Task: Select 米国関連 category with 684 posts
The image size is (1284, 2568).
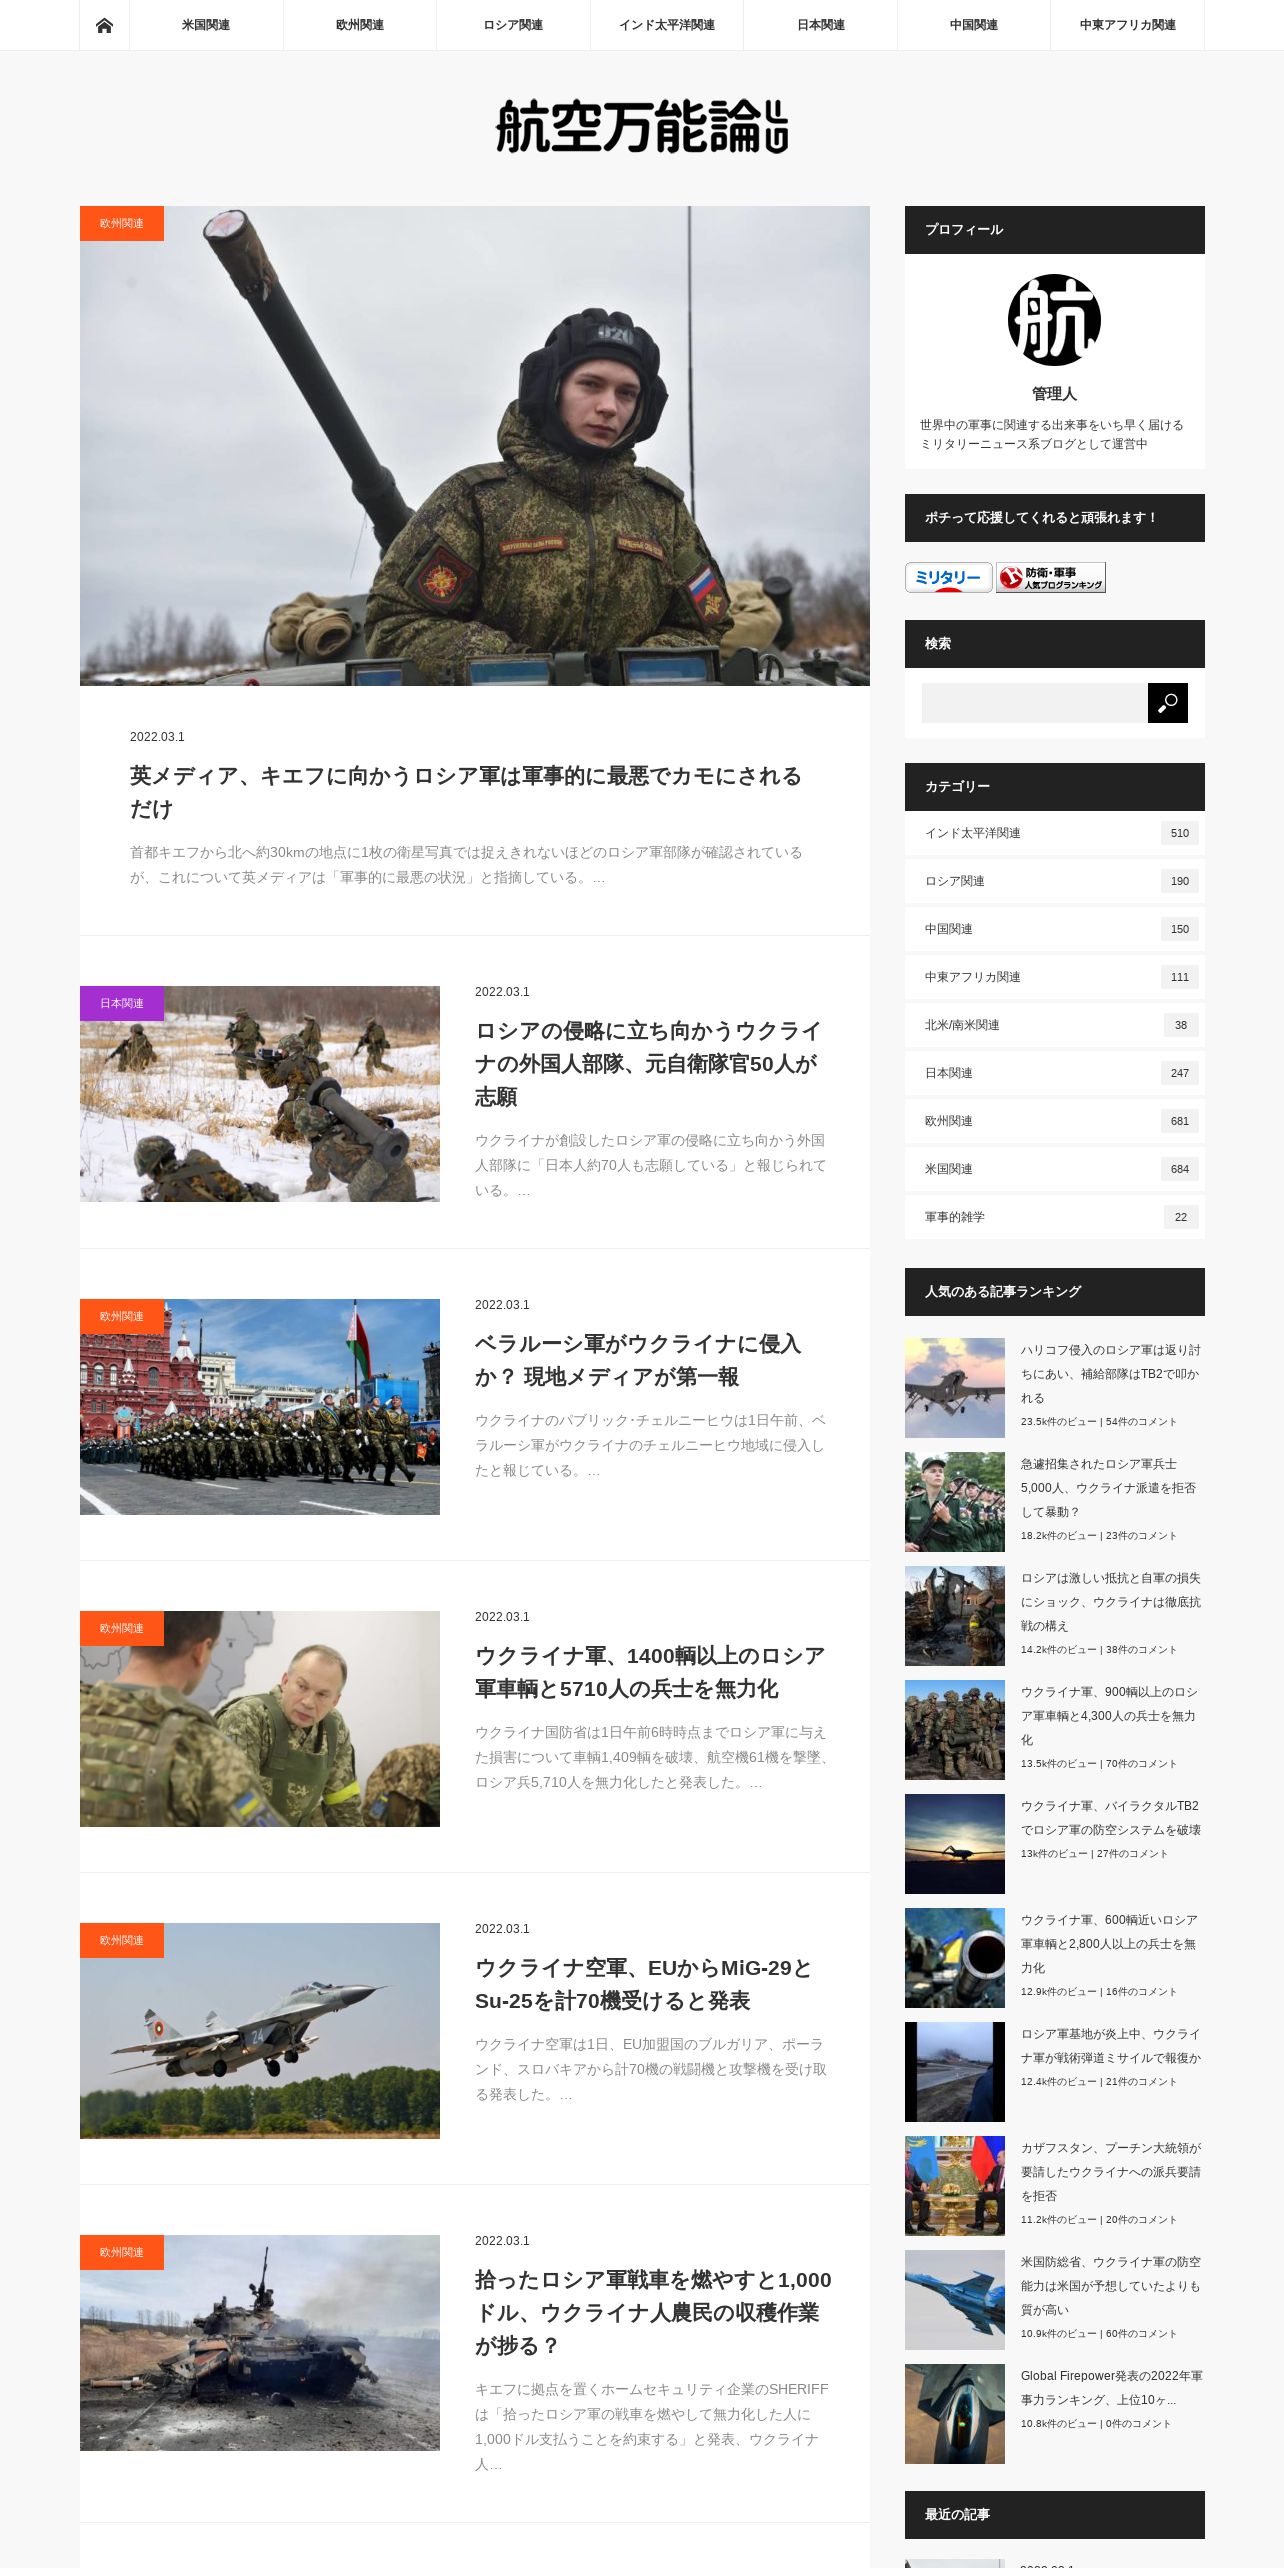Action: coord(1054,1169)
